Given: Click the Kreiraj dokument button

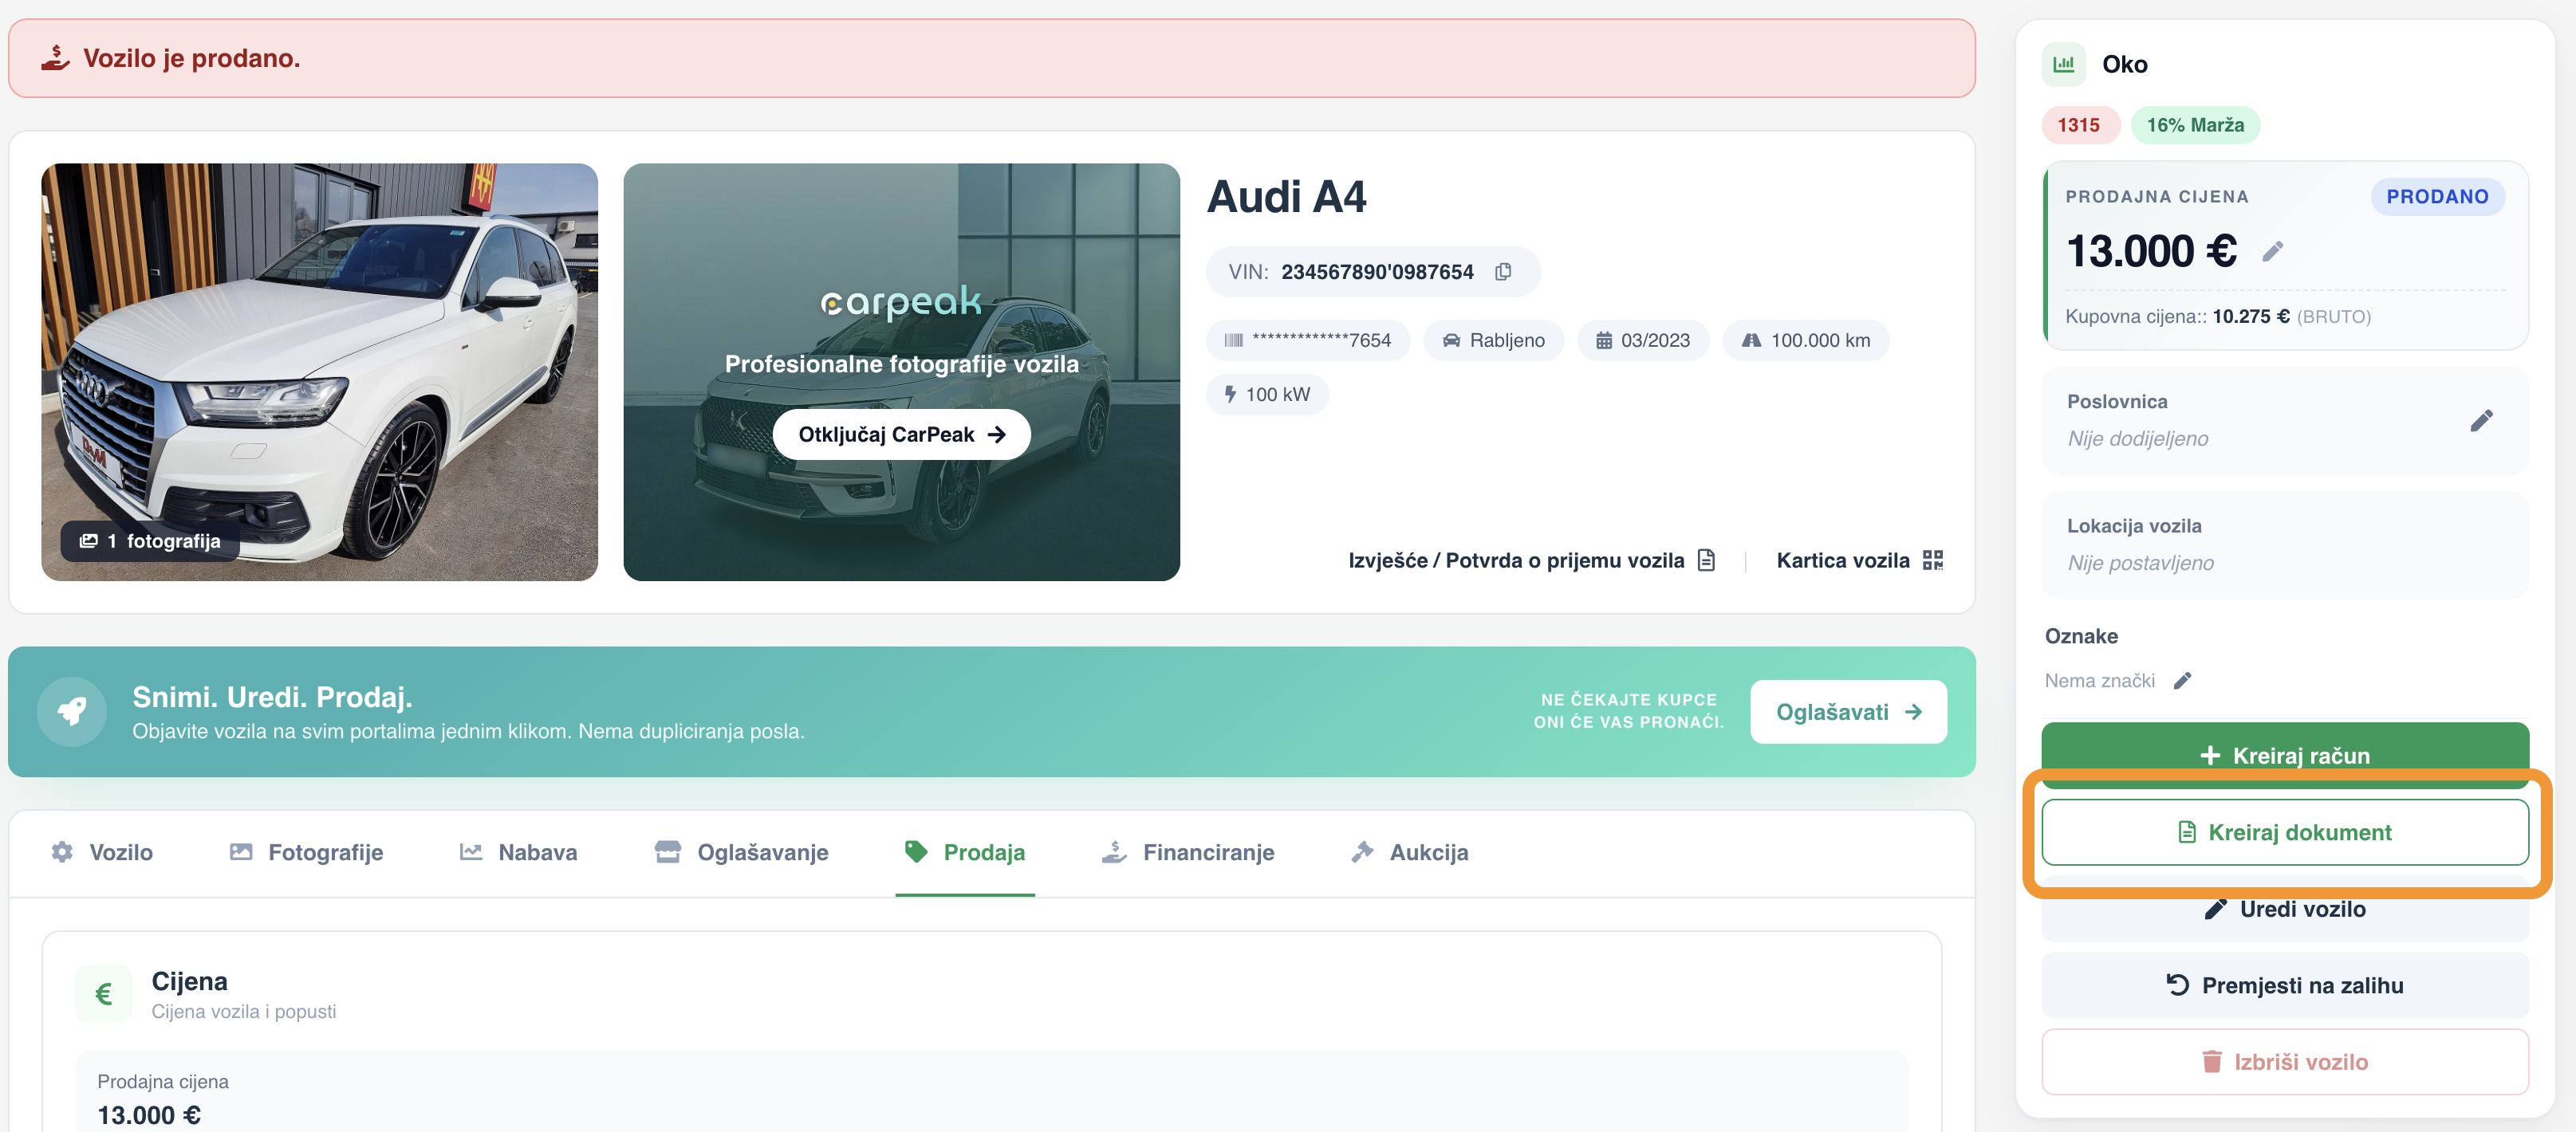Looking at the screenshot, I should click(x=2285, y=832).
